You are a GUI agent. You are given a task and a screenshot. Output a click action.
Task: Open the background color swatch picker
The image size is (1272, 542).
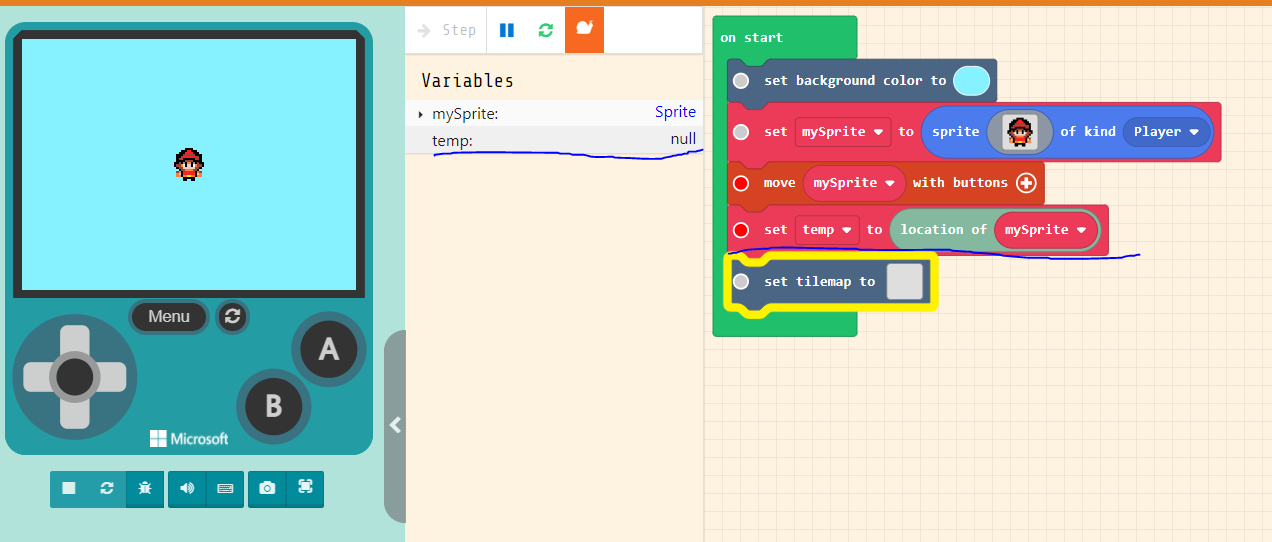(x=971, y=81)
